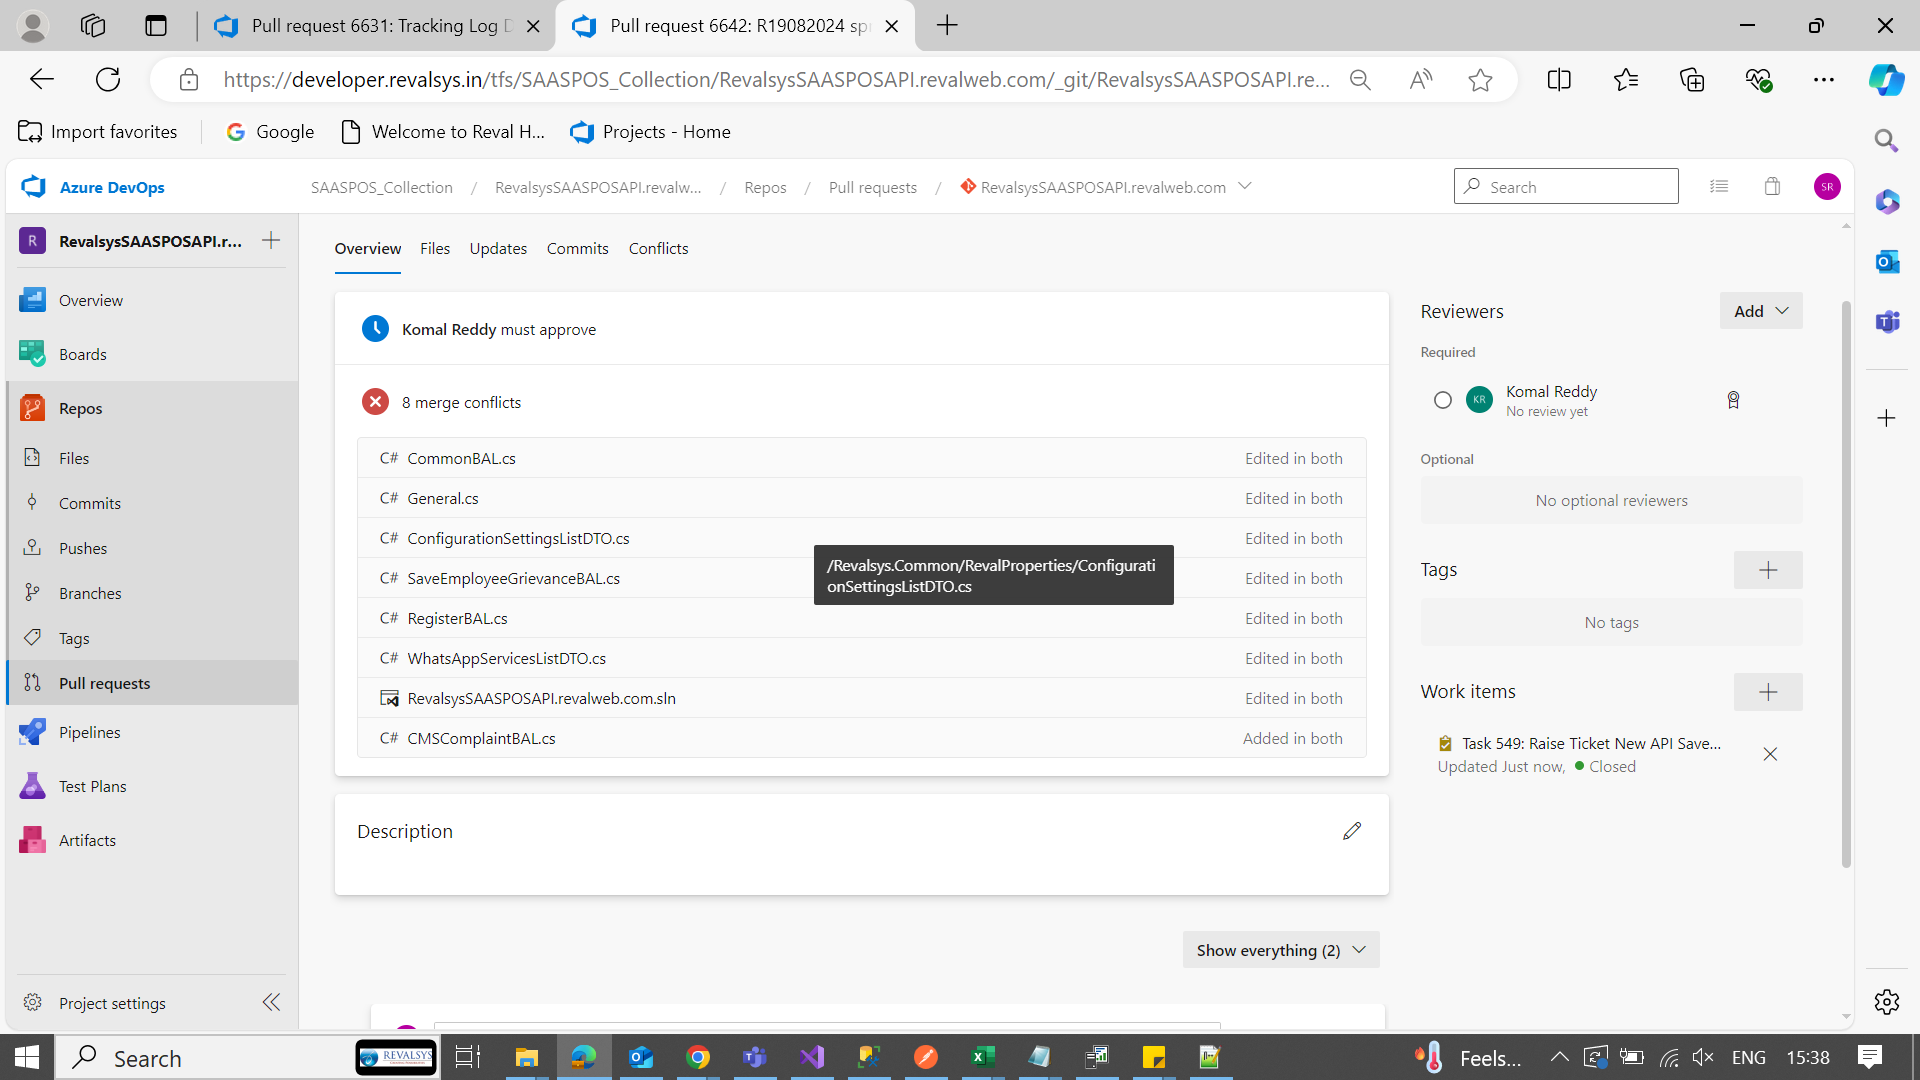Open the Task 549 work item link
Image resolution: width=1920 pixels, height=1080 pixels.
click(1590, 743)
